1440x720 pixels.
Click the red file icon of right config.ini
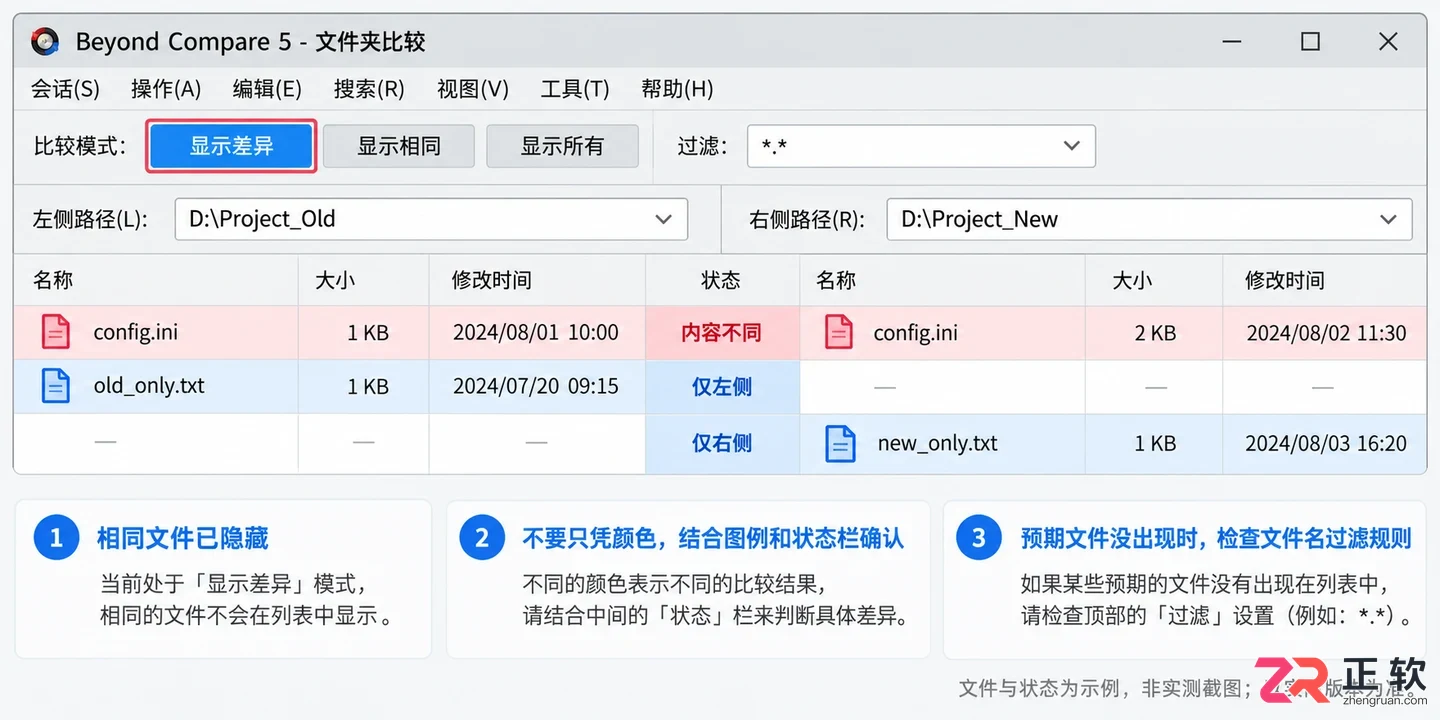[839, 332]
